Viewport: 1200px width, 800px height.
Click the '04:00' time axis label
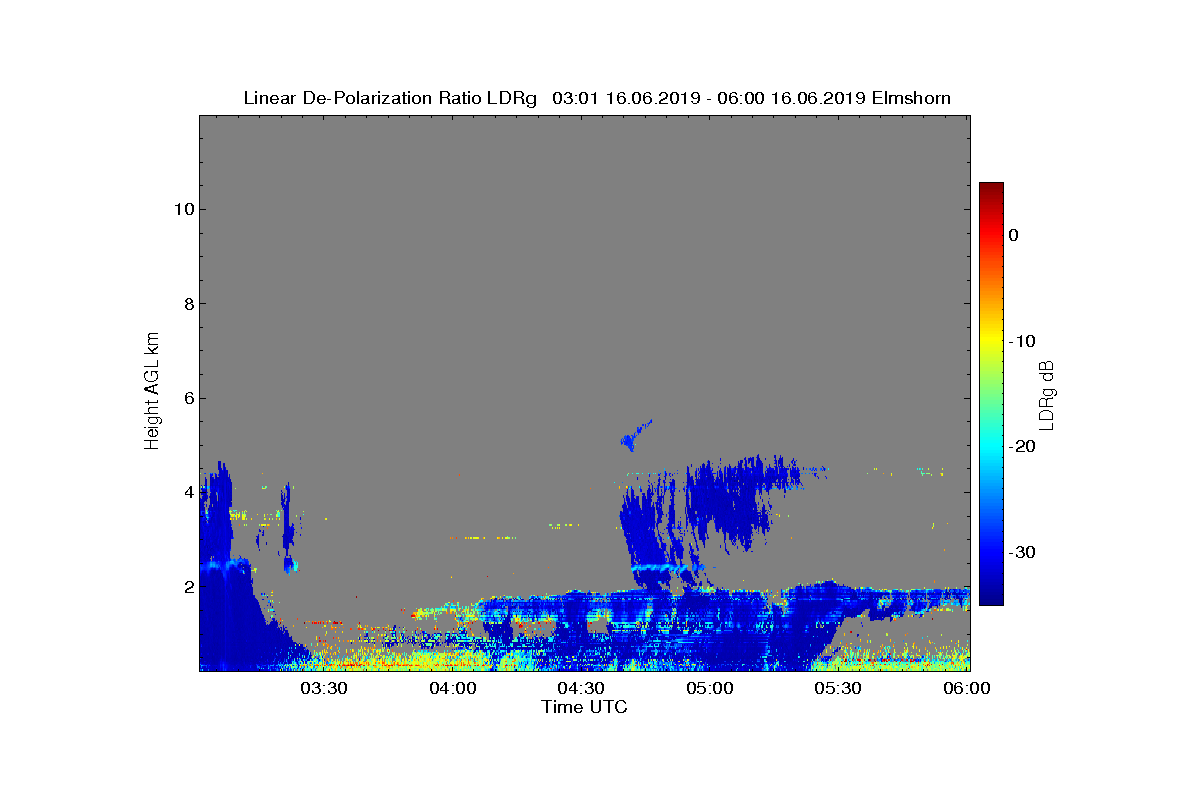pos(453,688)
